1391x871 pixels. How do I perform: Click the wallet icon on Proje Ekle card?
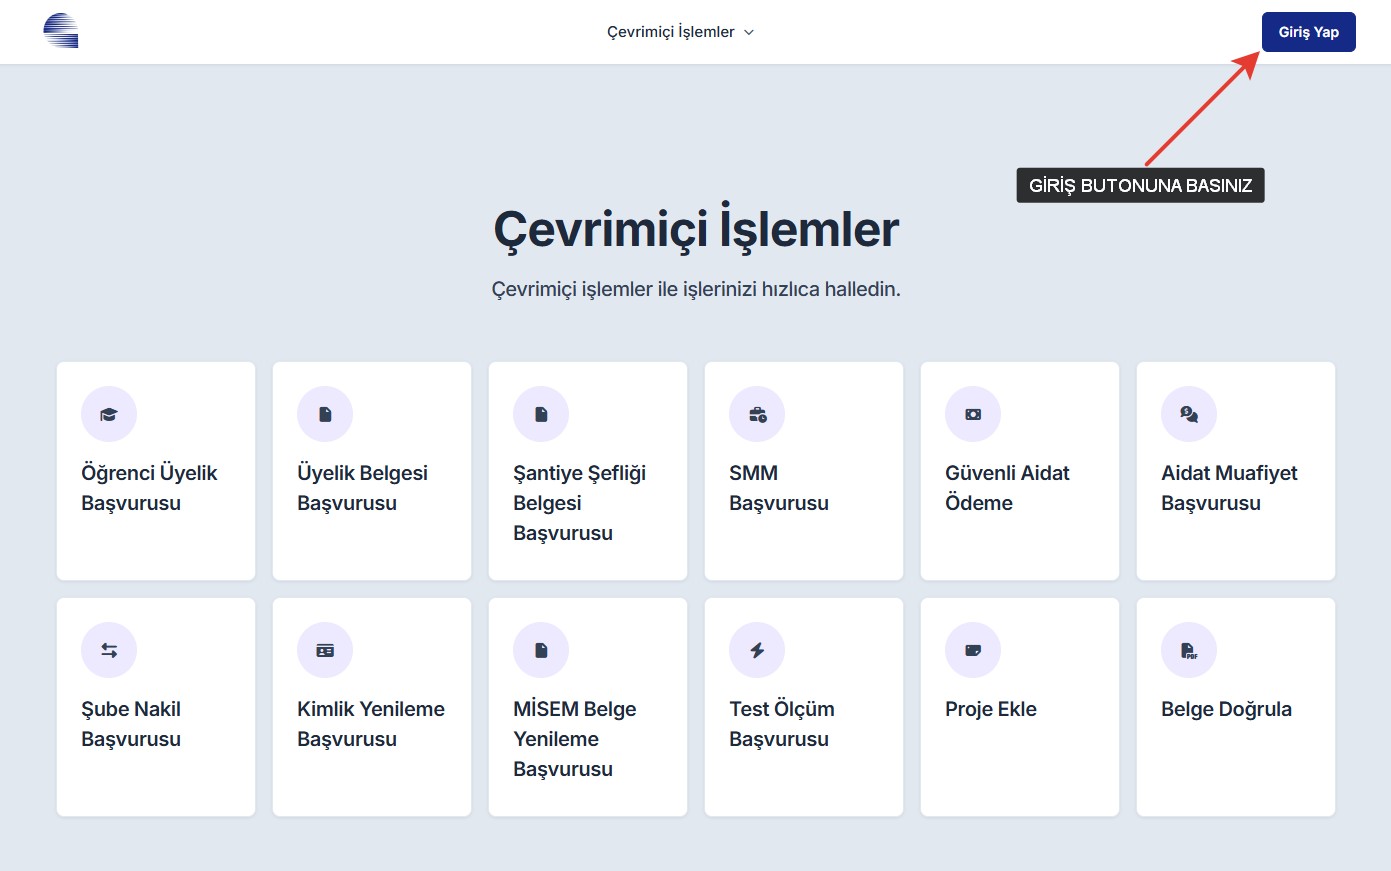click(x=973, y=650)
